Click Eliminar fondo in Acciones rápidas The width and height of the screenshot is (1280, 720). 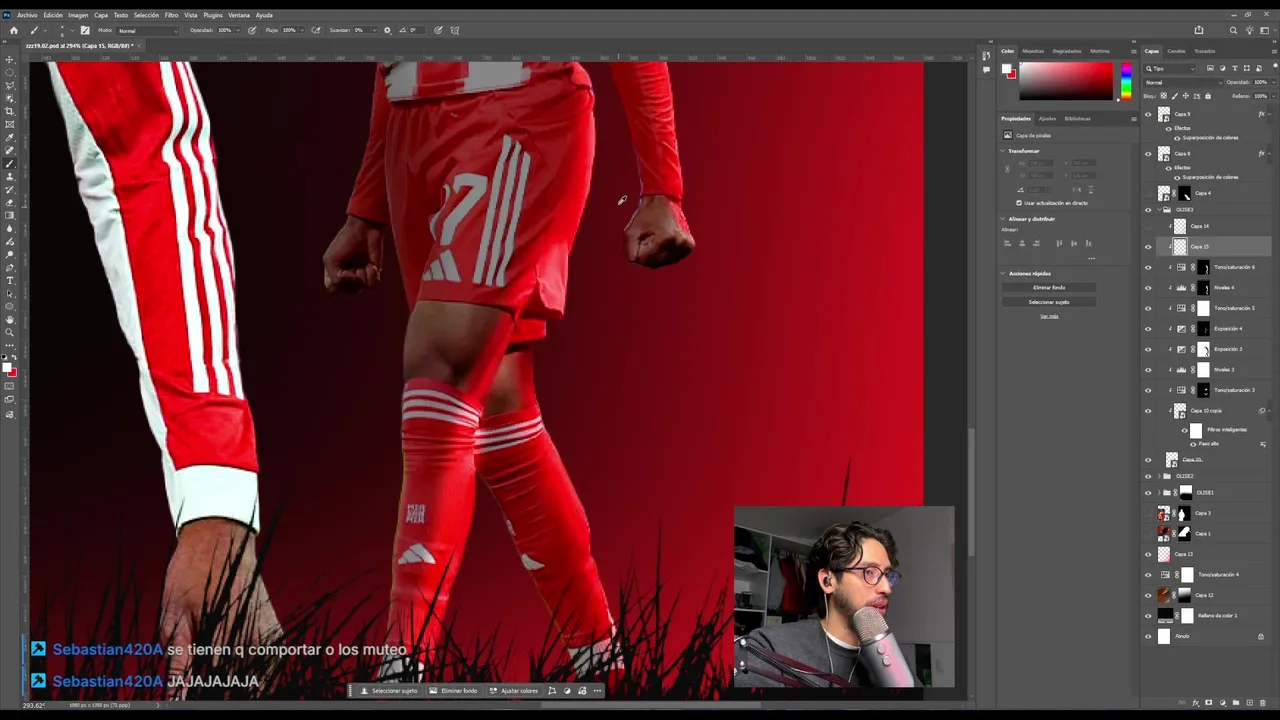(x=1049, y=287)
